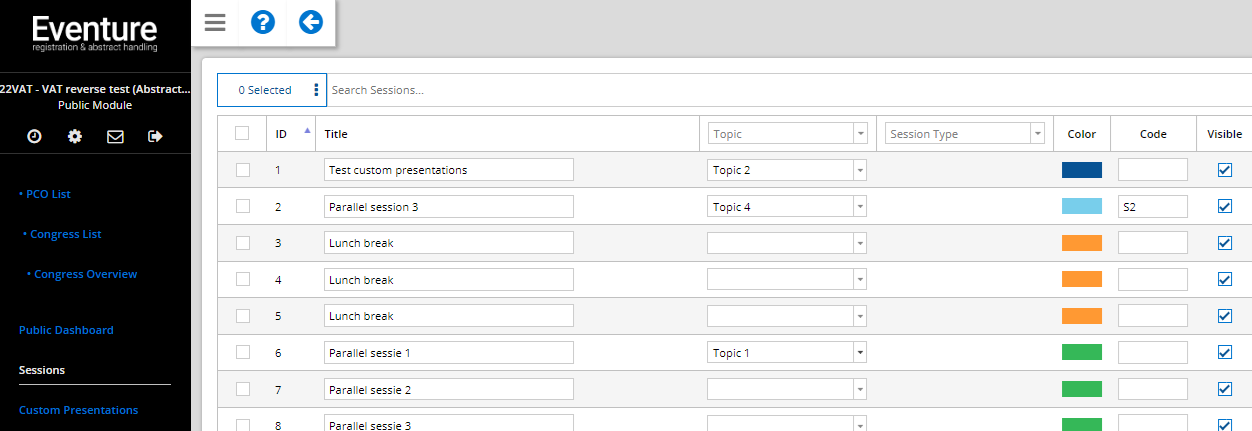Open the hamburger menu icon
This screenshot has height=431, width=1252.
pyautogui.click(x=215, y=22)
